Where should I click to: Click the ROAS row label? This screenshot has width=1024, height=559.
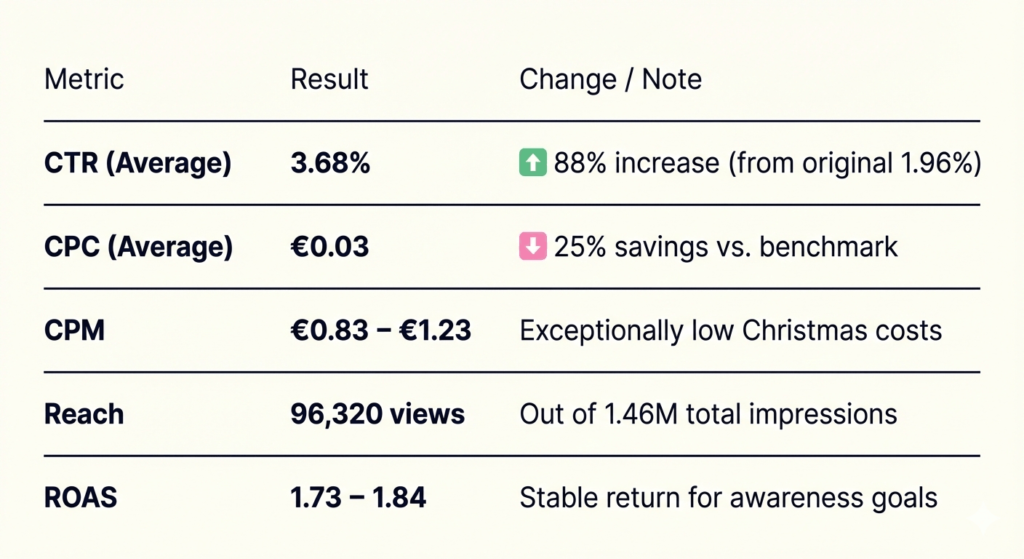click(x=81, y=497)
